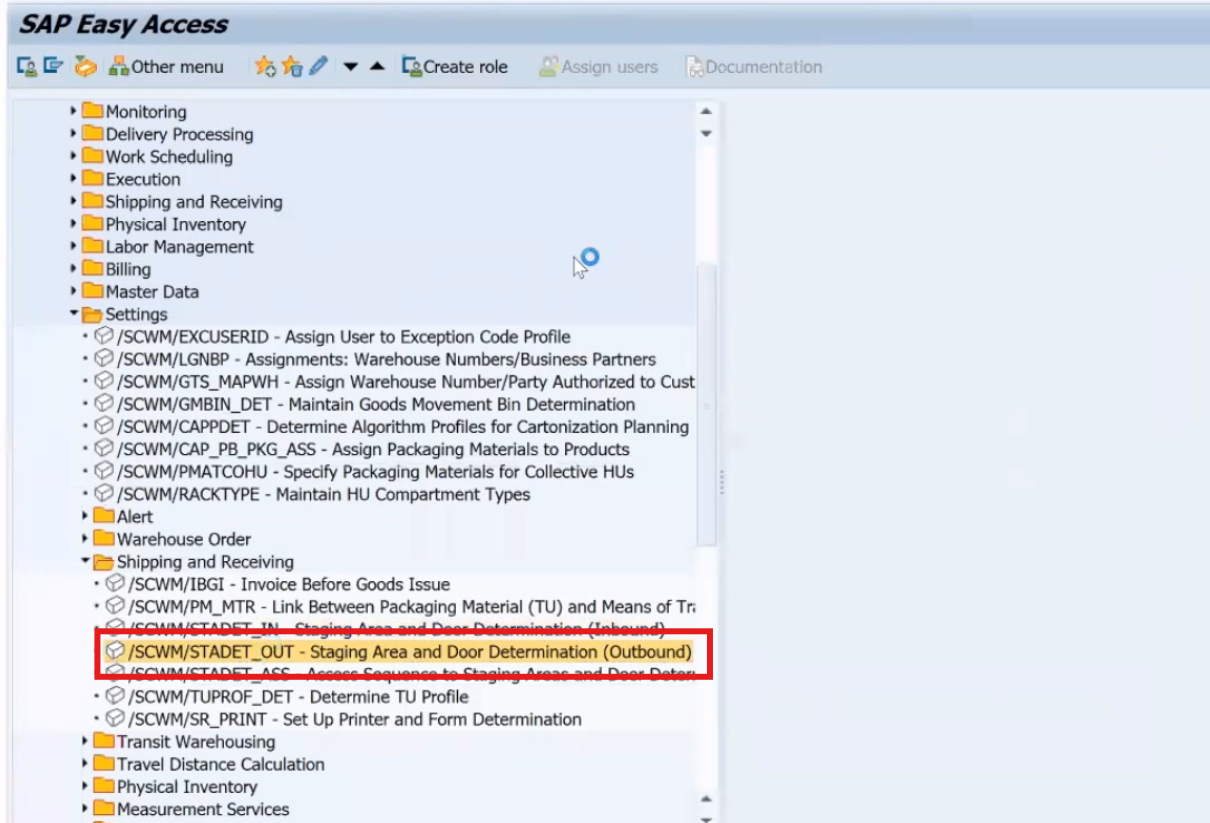Click cube icon of /SCWM/GMBIN_DET transaction

(x=103, y=404)
